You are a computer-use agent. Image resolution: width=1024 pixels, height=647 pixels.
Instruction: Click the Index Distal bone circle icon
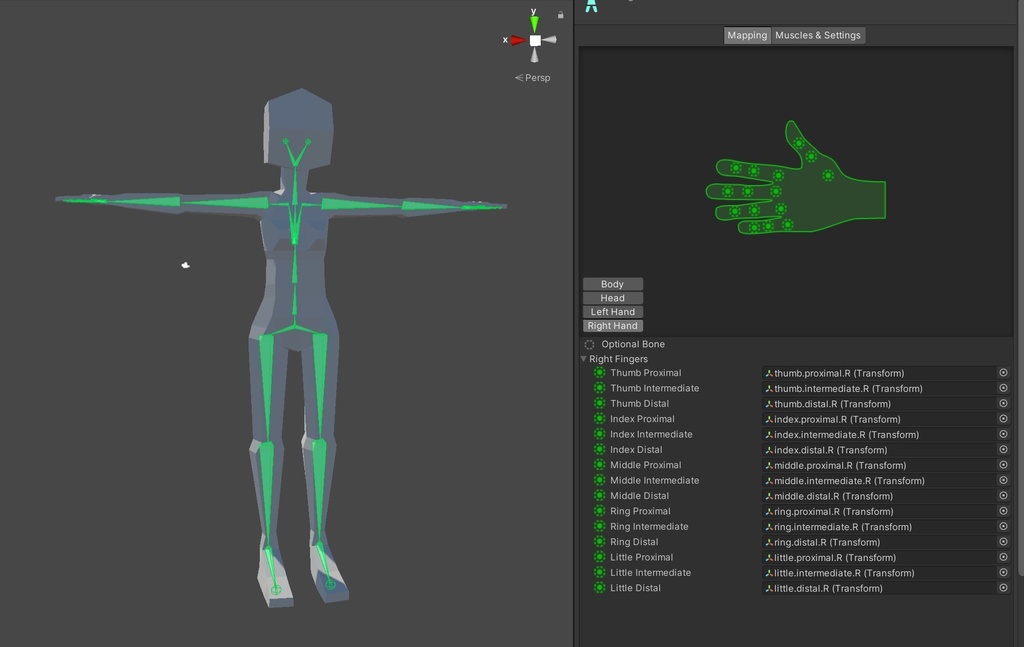point(598,449)
